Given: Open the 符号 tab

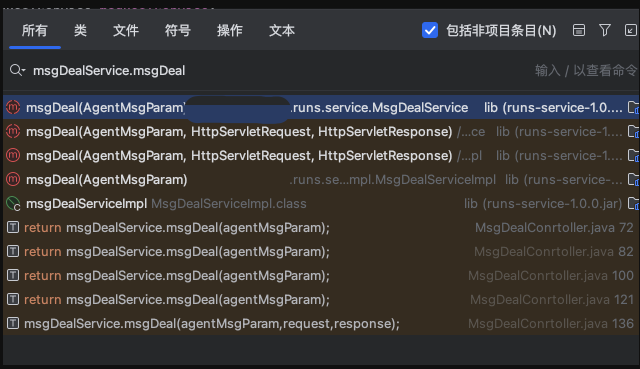Looking at the screenshot, I should (178, 31).
